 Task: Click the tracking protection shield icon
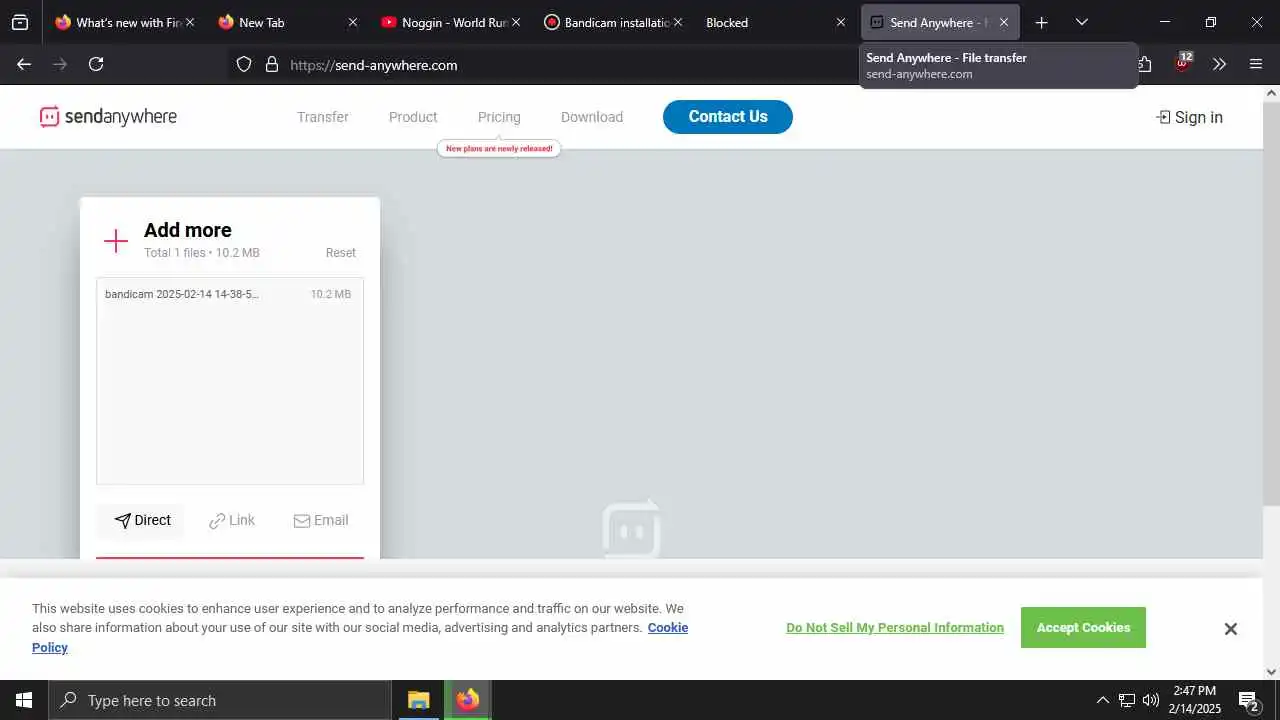pyautogui.click(x=244, y=64)
